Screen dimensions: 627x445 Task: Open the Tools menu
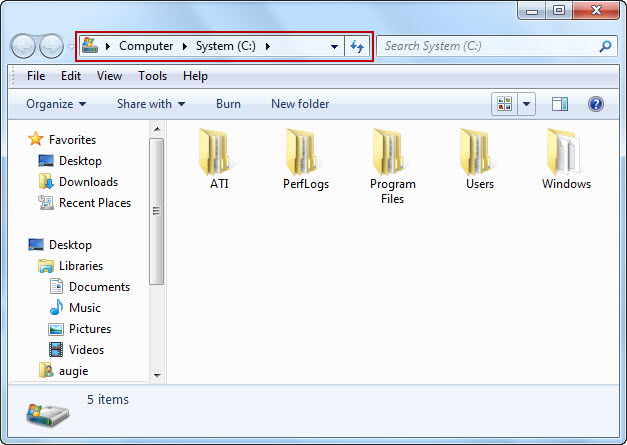tap(152, 76)
